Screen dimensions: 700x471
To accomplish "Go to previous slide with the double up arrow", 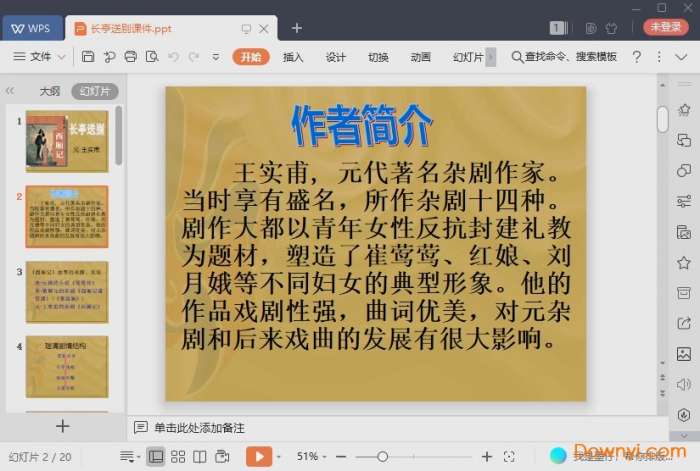I will 662,378.
